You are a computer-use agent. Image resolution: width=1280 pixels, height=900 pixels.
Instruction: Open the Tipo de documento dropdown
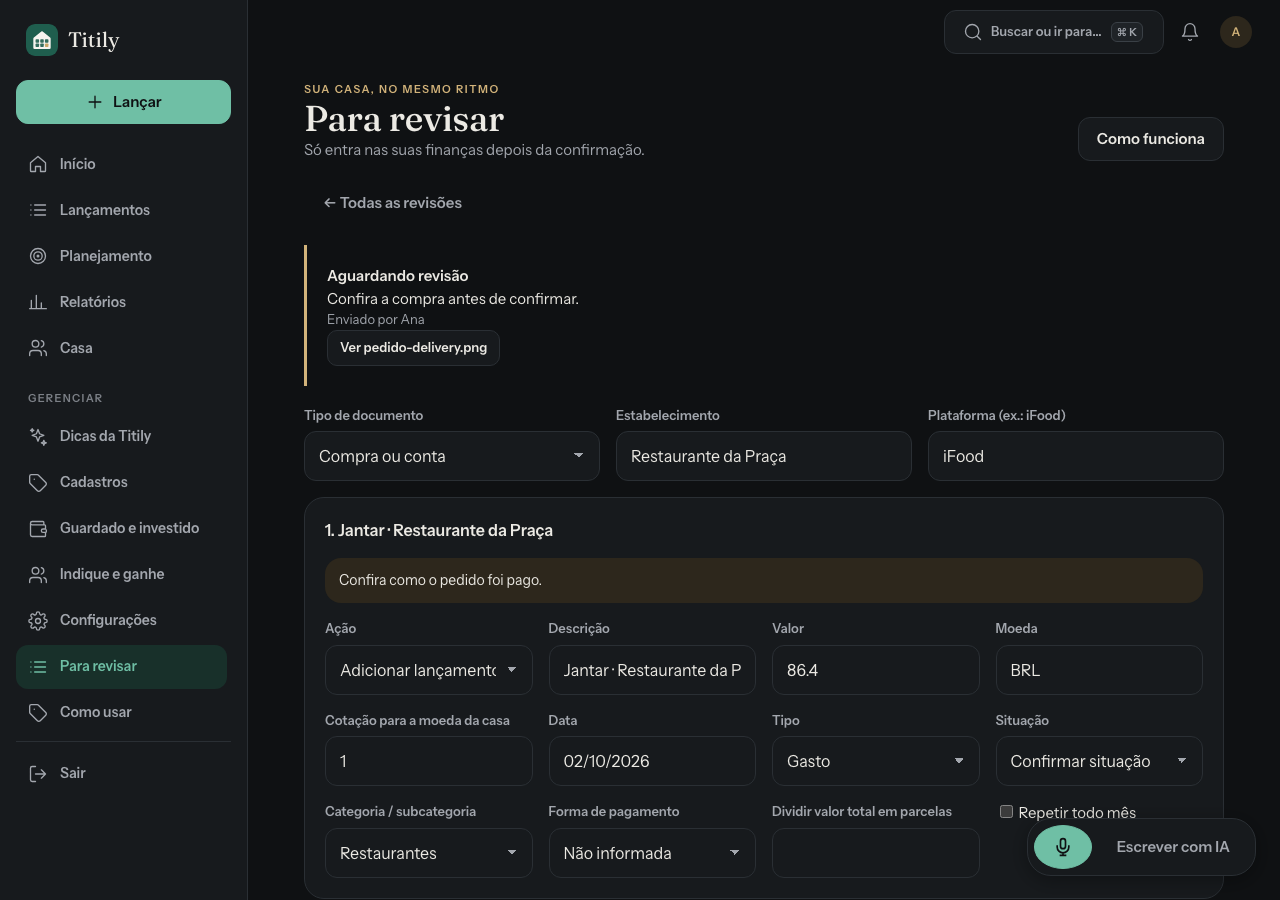point(452,456)
